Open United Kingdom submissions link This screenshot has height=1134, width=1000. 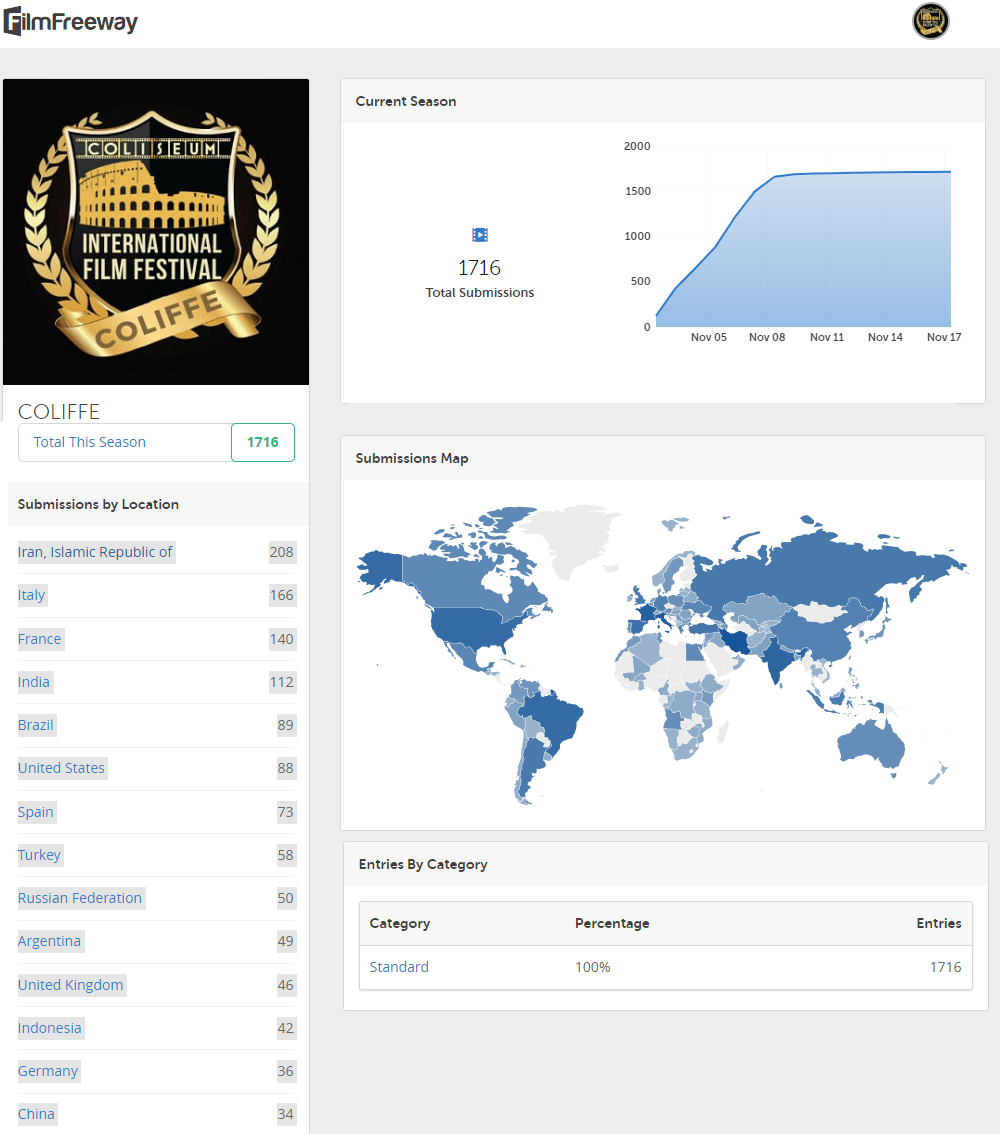[70, 985]
